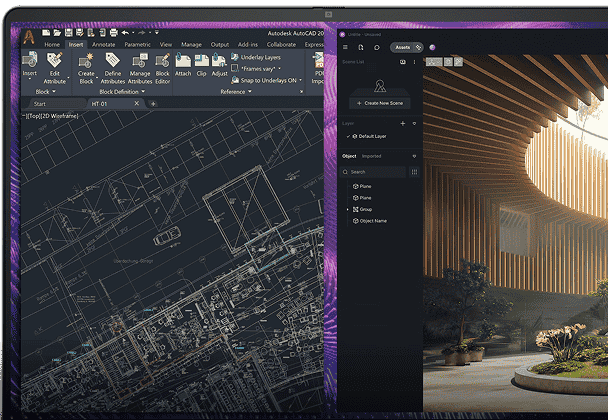The width and height of the screenshot is (608, 420).
Task: Open the Add-ins ribbon tab
Action: coord(247,45)
